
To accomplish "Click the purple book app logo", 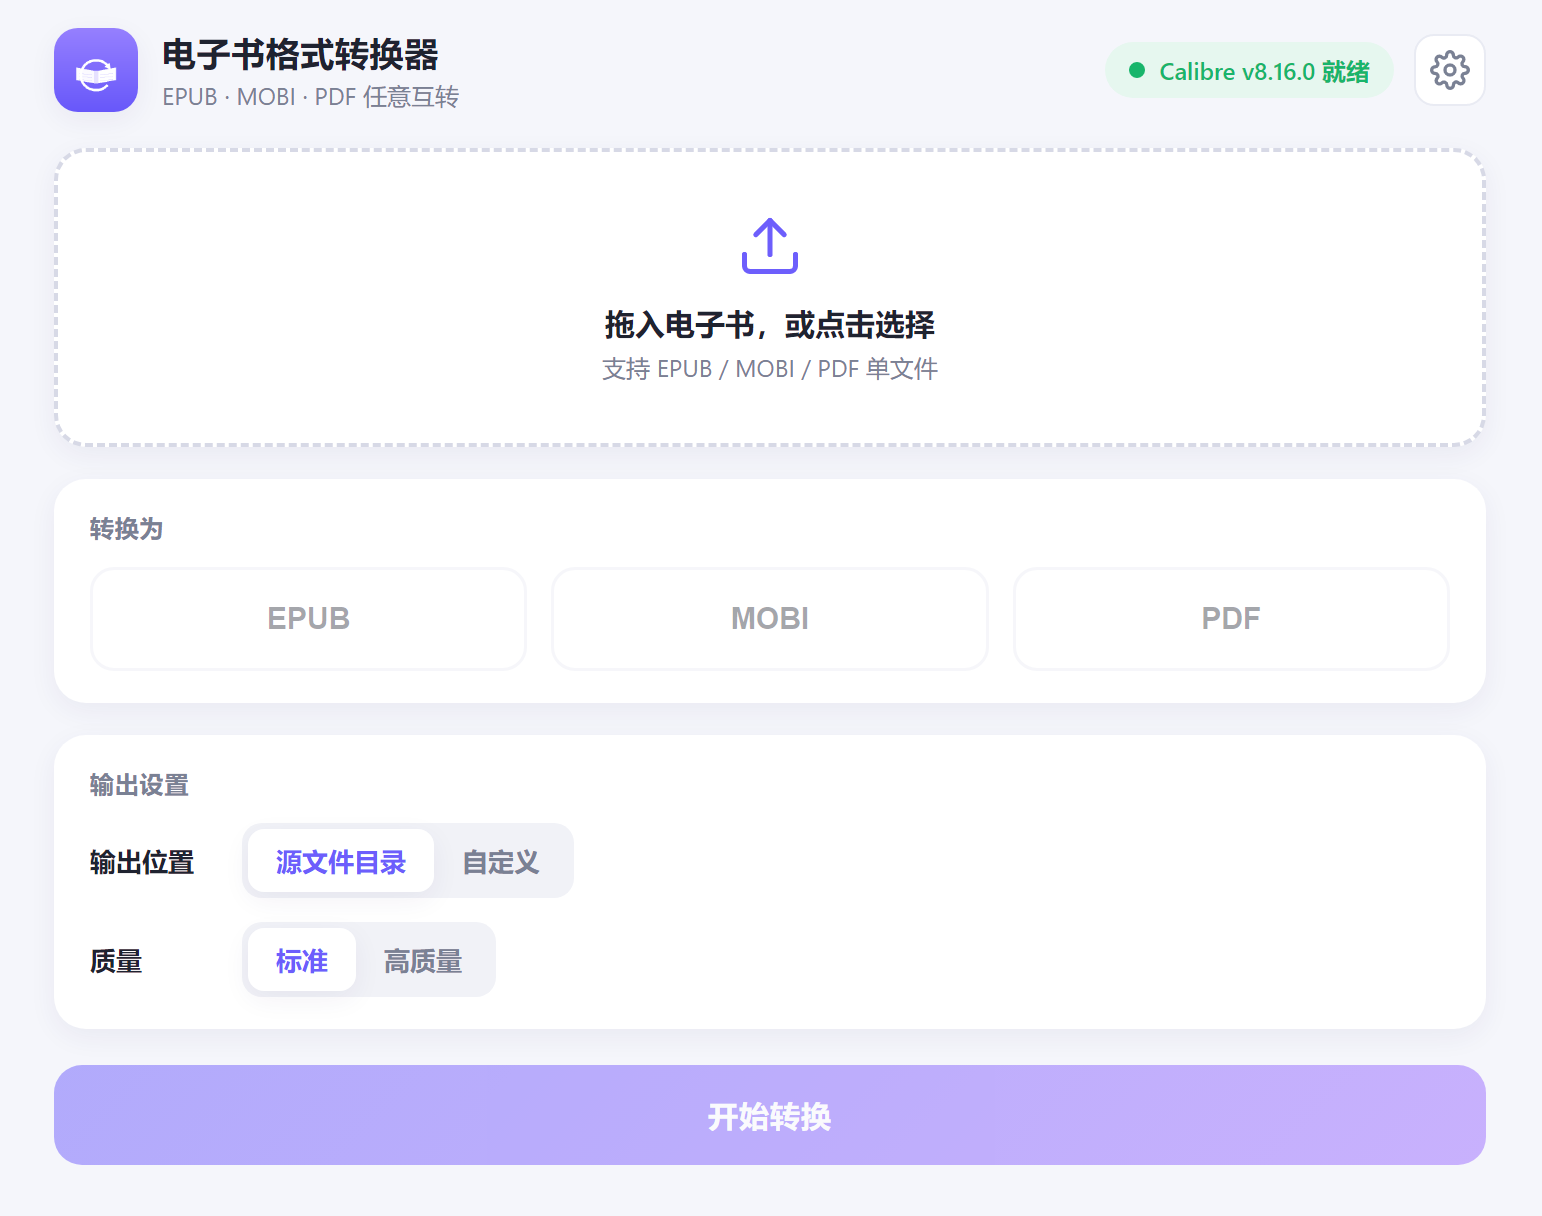I will tap(96, 70).
